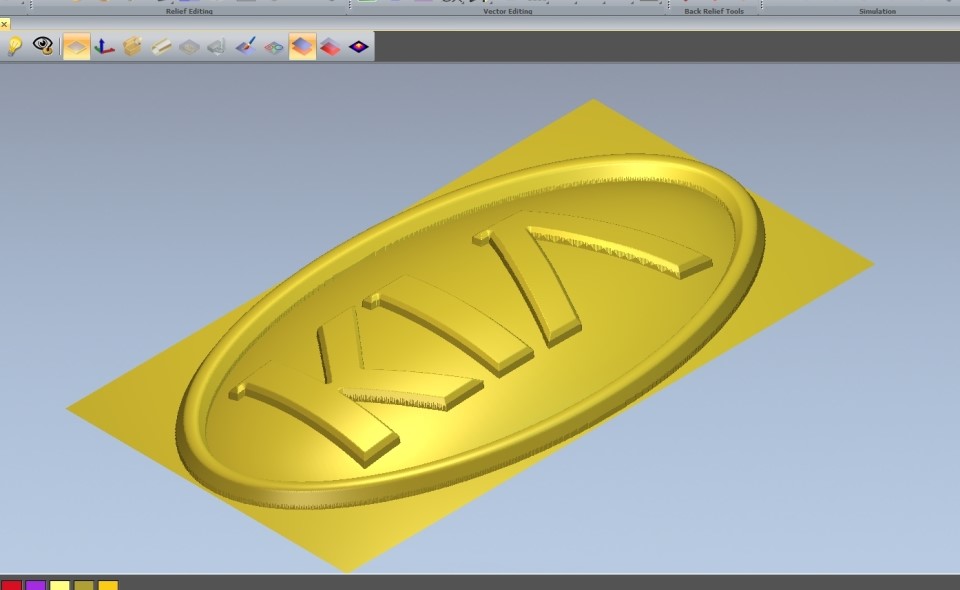The width and height of the screenshot is (960, 590).
Task: Click the 'Vector Editing' group label
Action: click(508, 11)
